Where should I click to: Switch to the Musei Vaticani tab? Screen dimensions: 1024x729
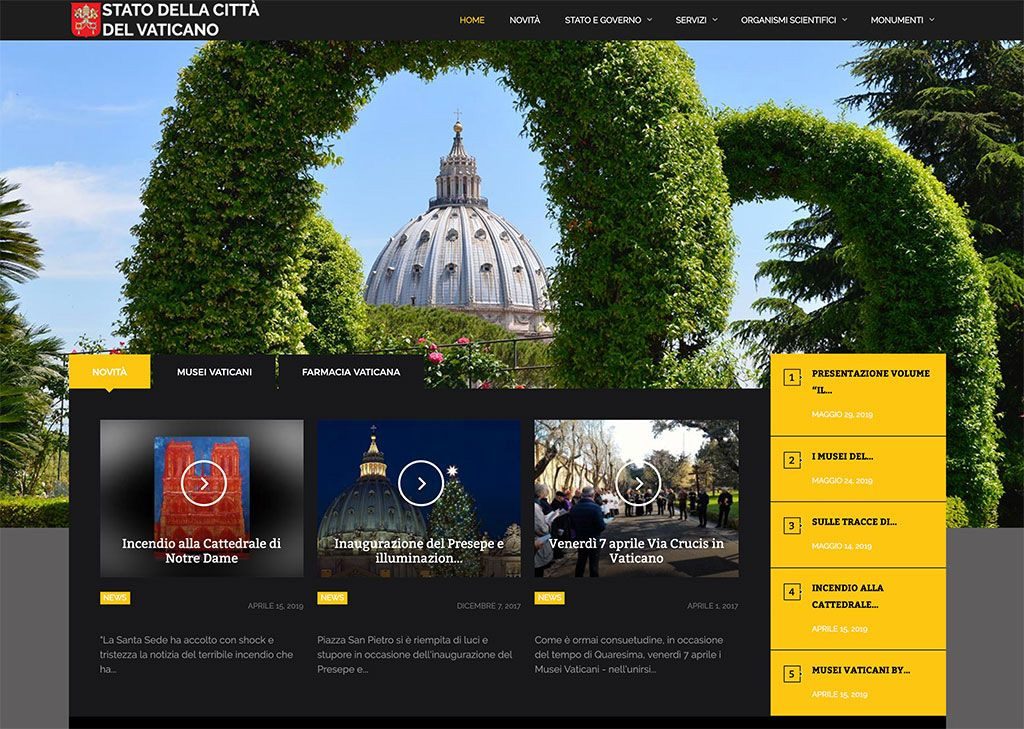(x=214, y=372)
